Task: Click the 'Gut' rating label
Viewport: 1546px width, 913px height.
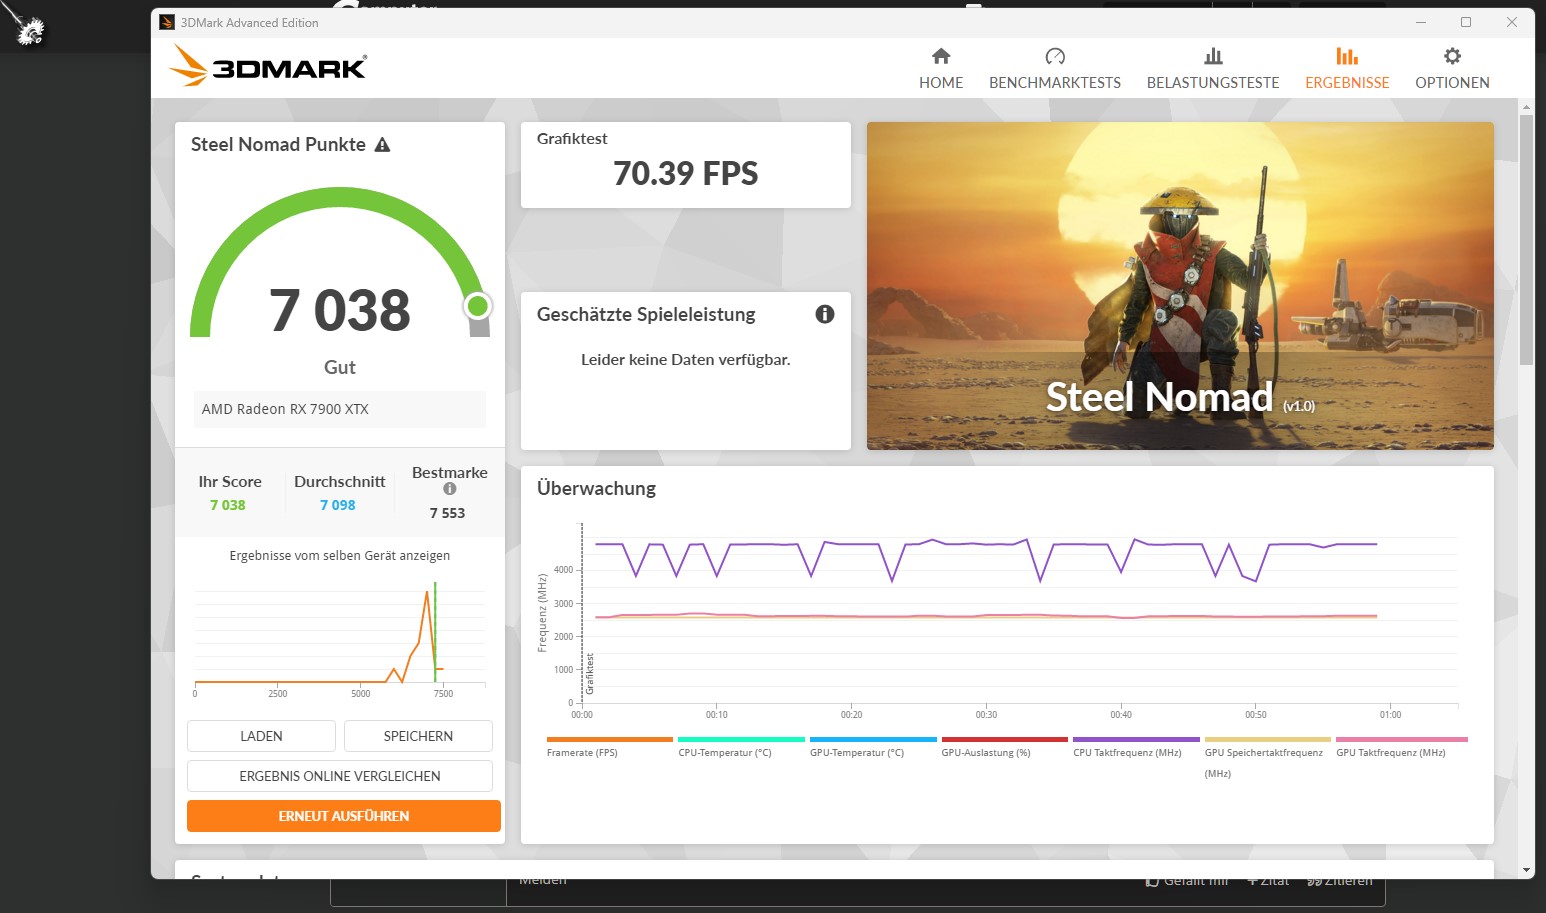Action: point(340,367)
